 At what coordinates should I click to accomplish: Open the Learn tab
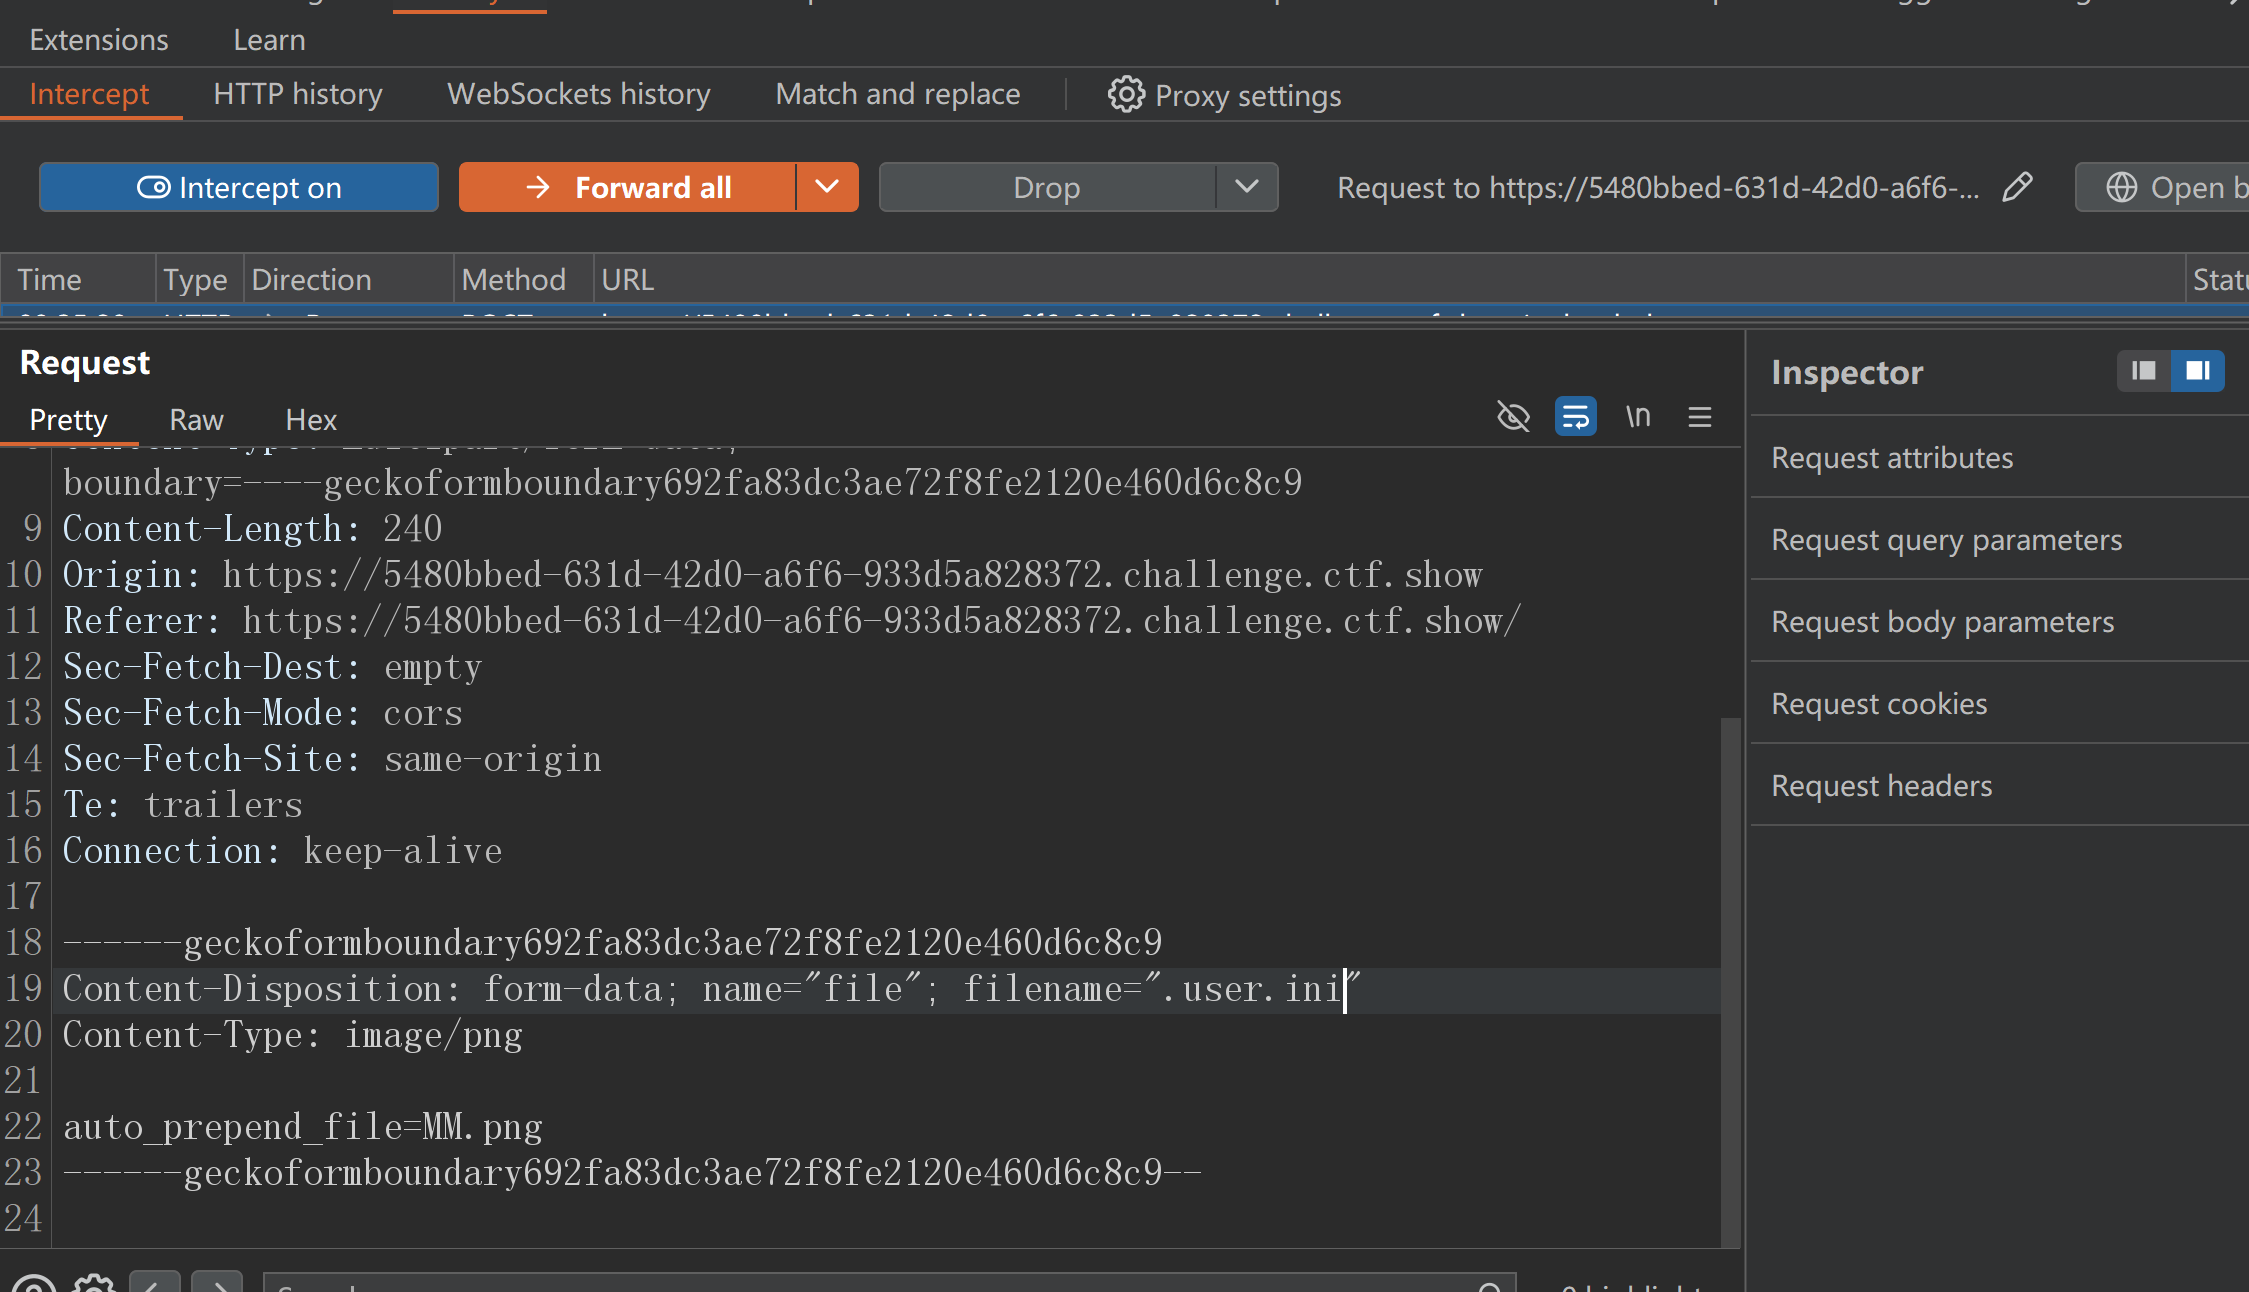coord(269,40)
